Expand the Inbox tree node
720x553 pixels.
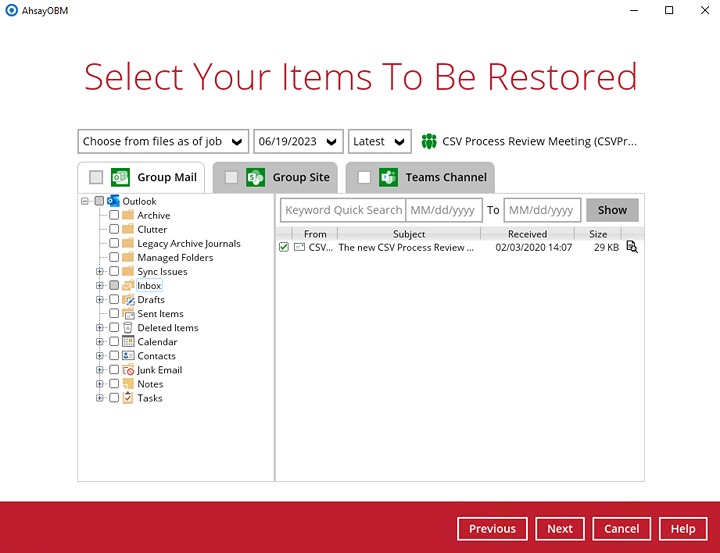pos(100,286)
